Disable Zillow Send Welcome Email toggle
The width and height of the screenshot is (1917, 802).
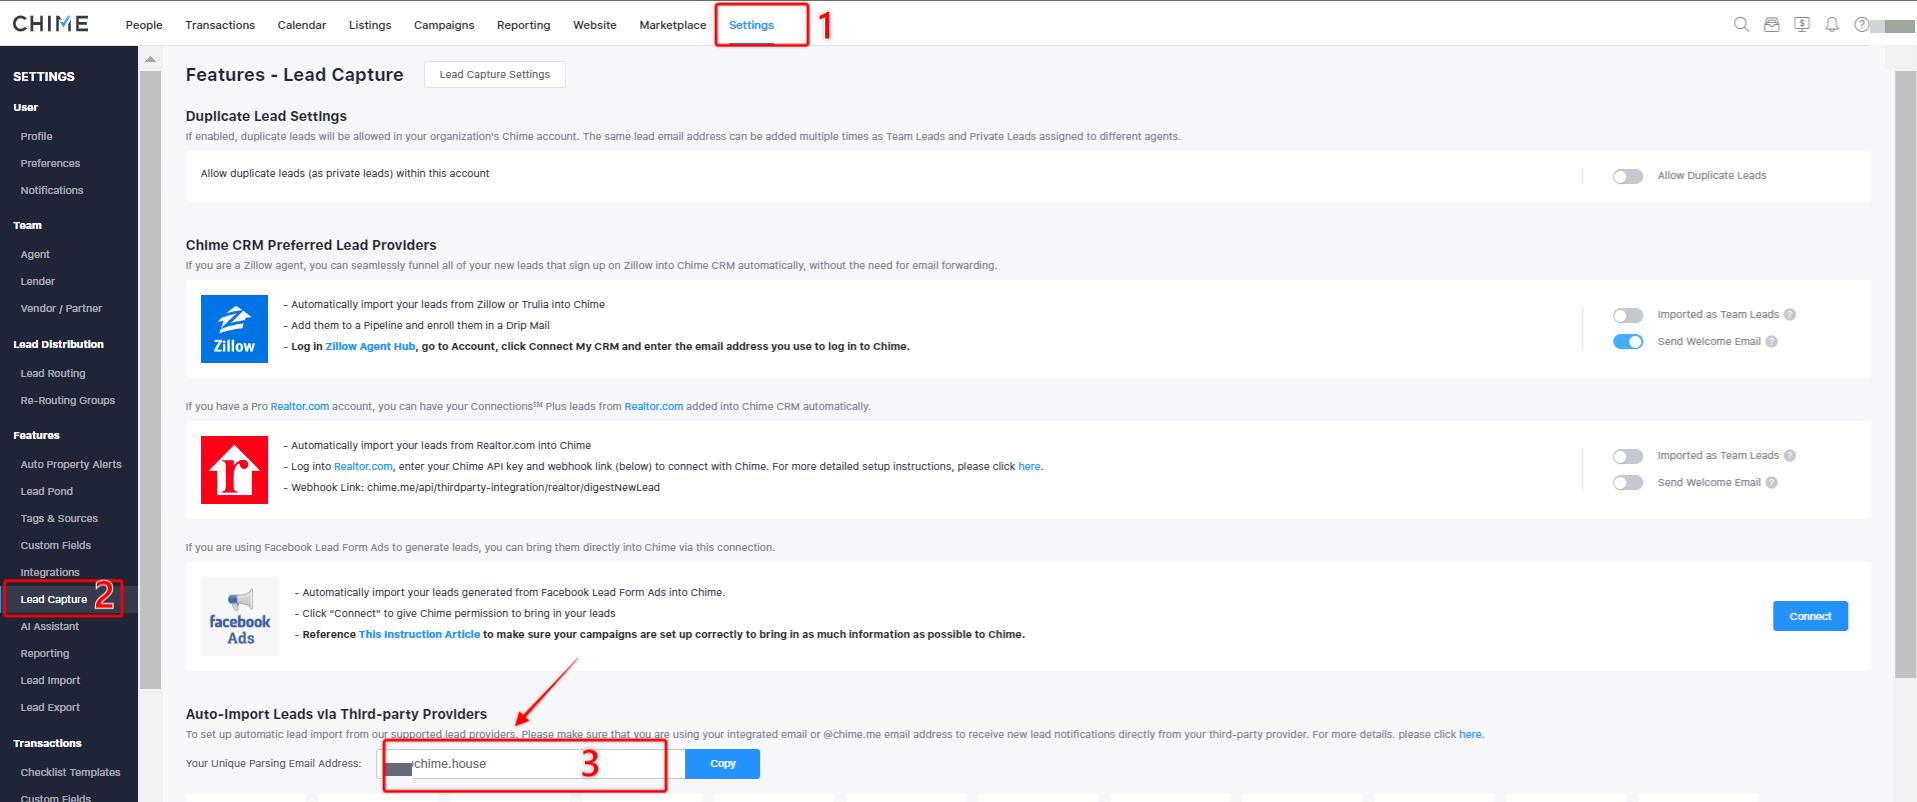click(x=1627, y=342)
